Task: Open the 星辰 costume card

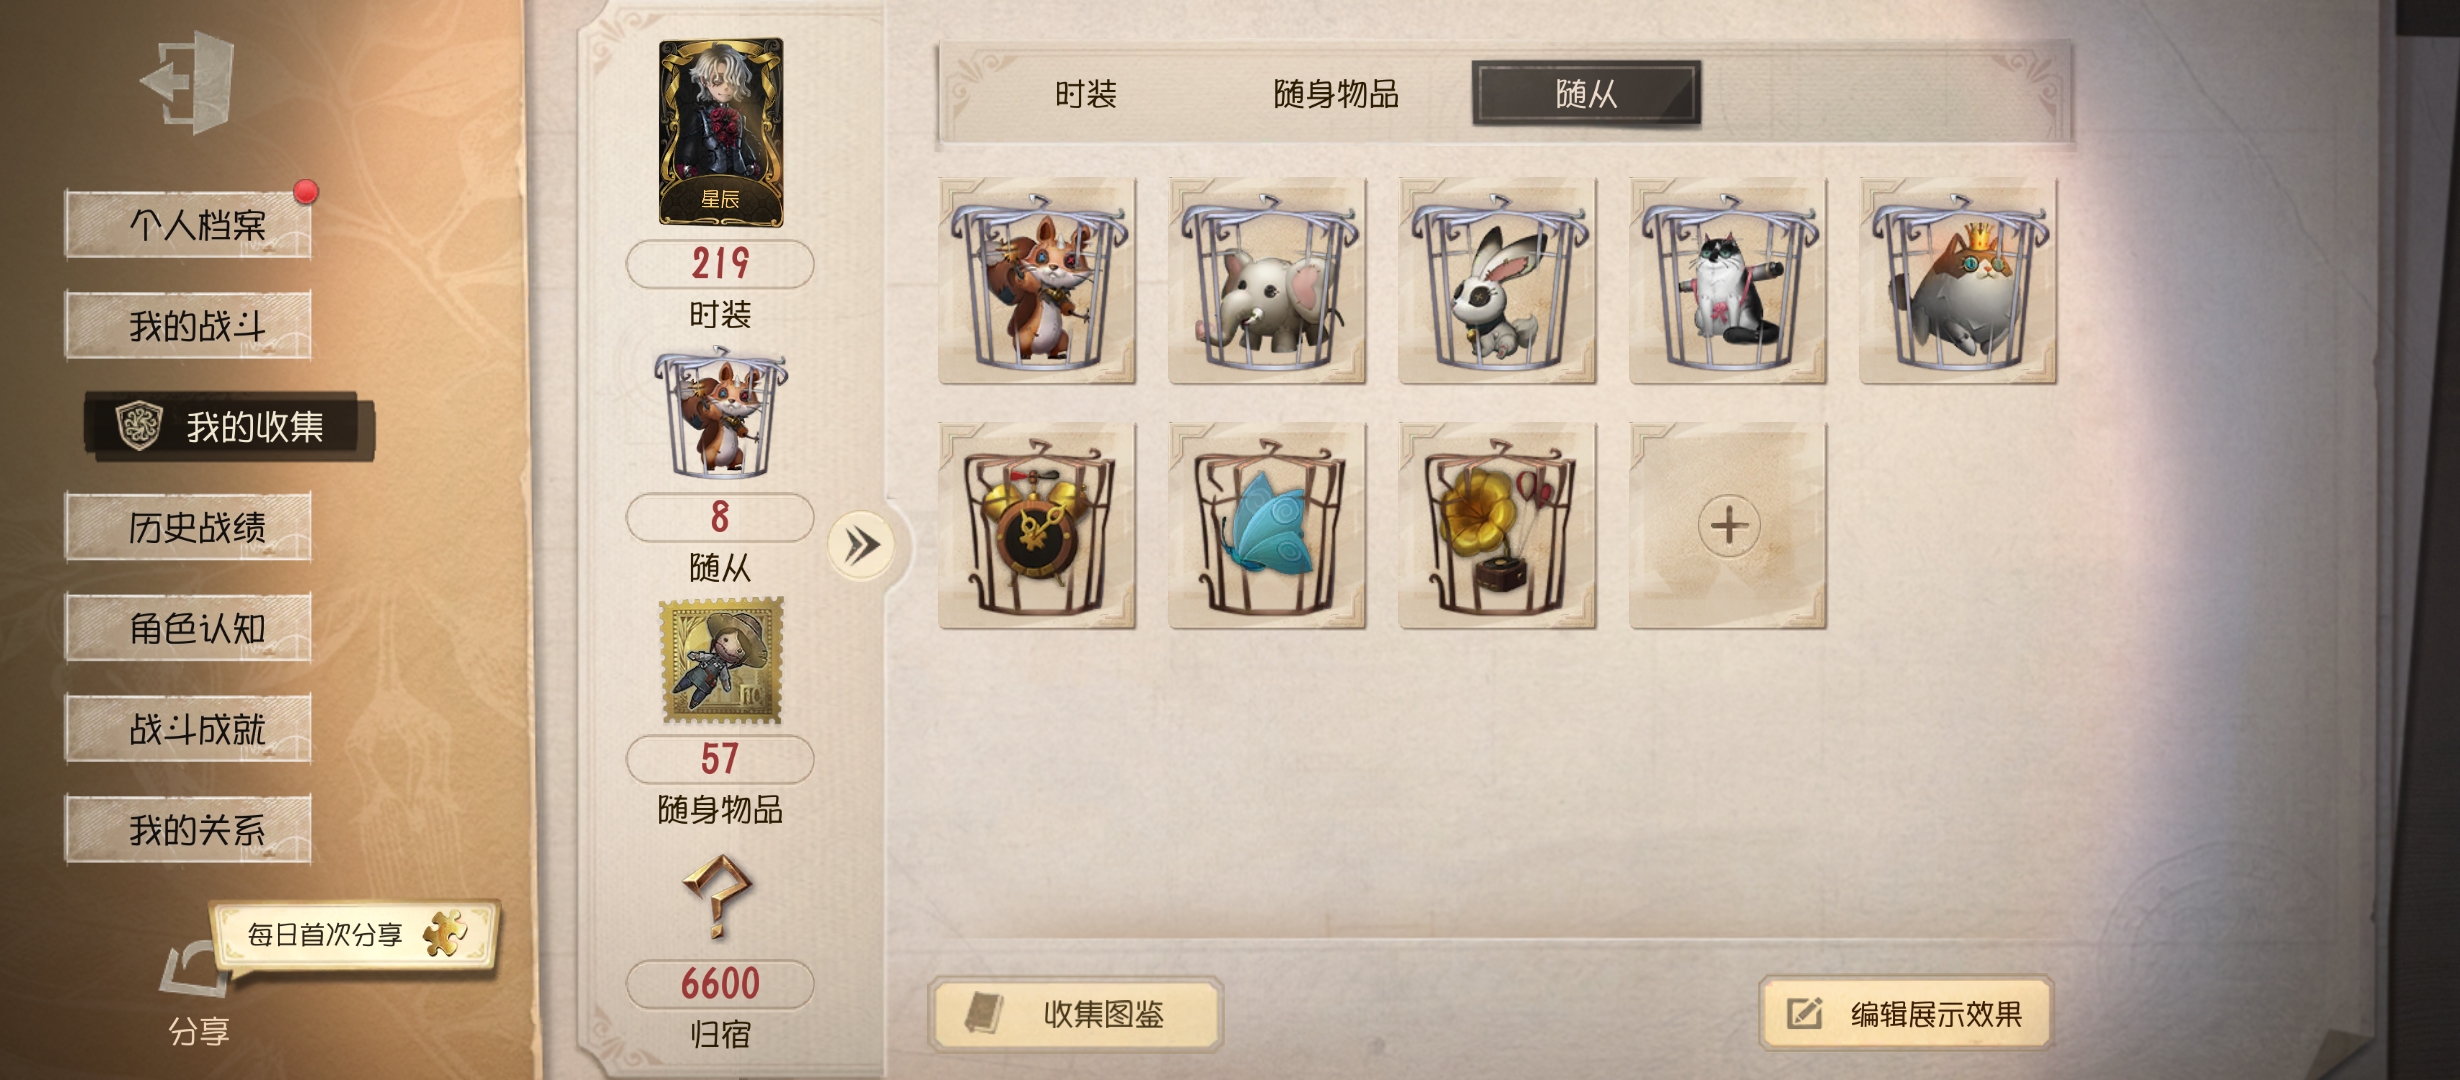Action: (x=720, y=132)
